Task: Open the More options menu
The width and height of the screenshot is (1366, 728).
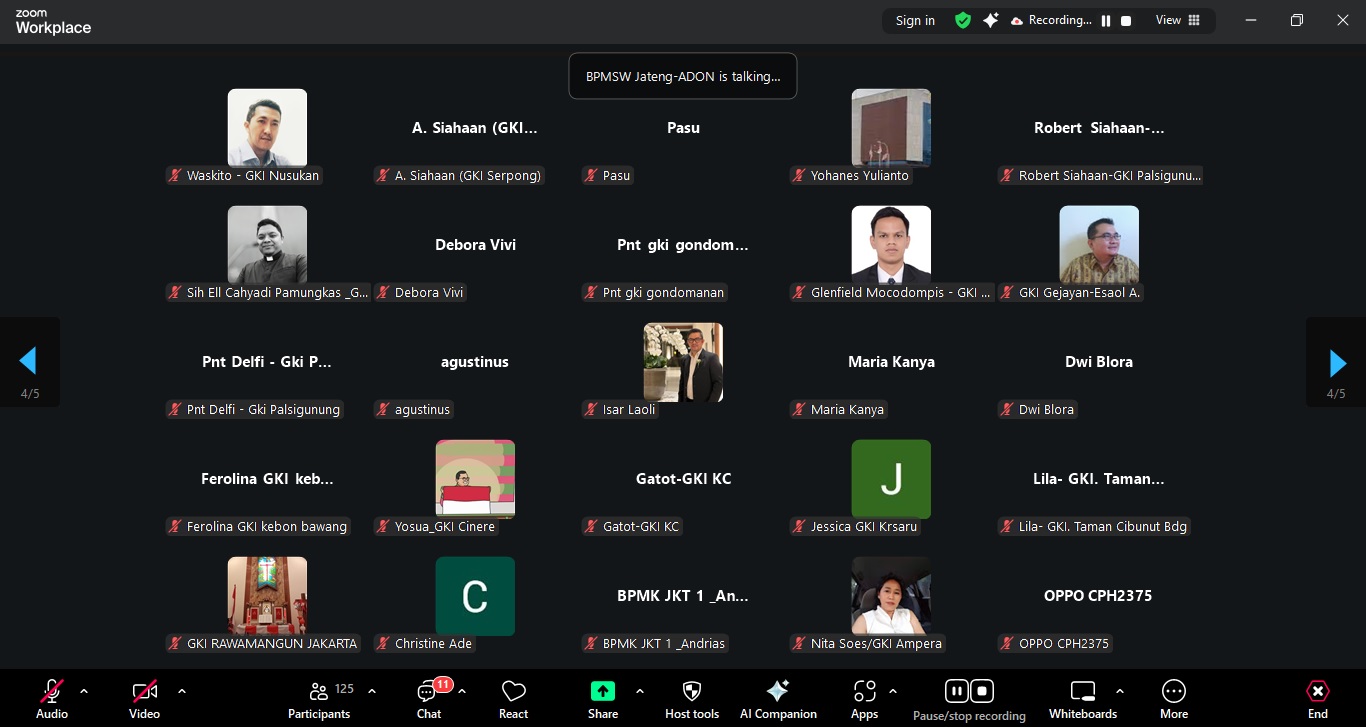Action: pos(1174,698)
